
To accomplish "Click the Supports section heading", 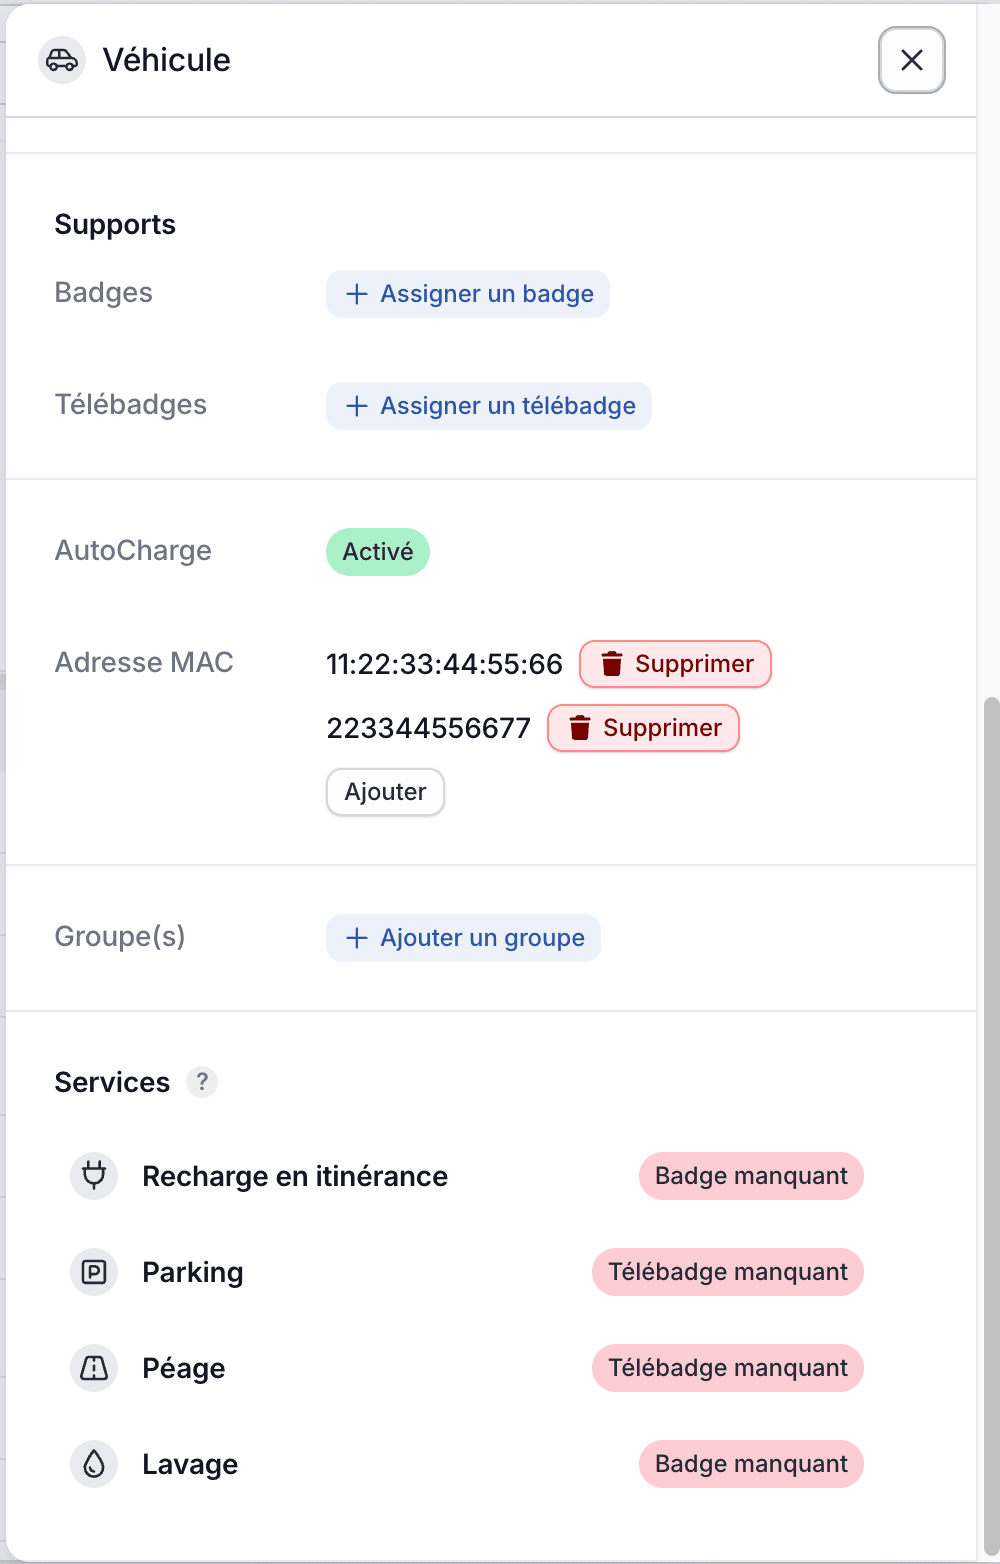I will 115,225.
